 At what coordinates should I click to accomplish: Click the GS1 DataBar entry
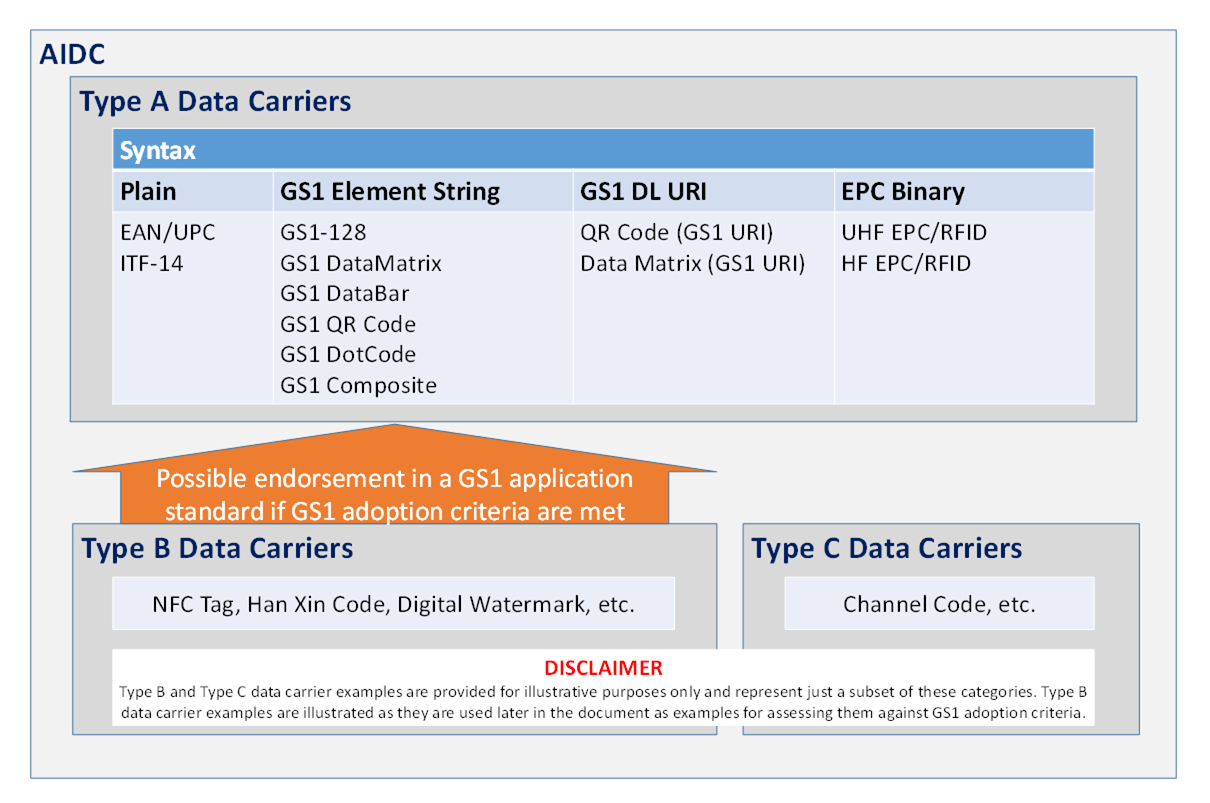(x=344, y=294)
